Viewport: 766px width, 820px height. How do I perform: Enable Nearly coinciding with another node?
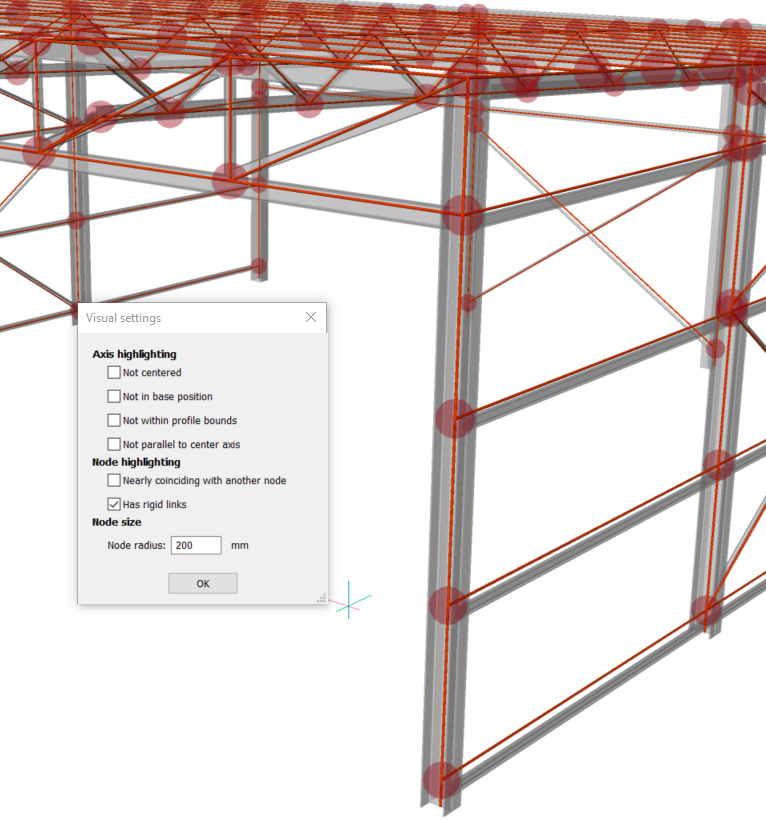(114, 481)
